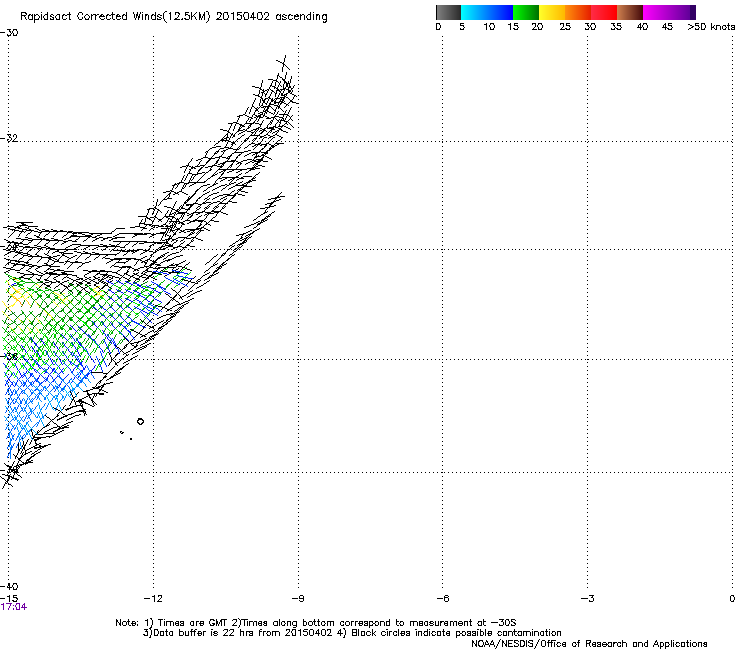This screenshot has height=650, width=740.
Task: Click the brown 35-40 knots color band
Action: click(x=630, y=12)
